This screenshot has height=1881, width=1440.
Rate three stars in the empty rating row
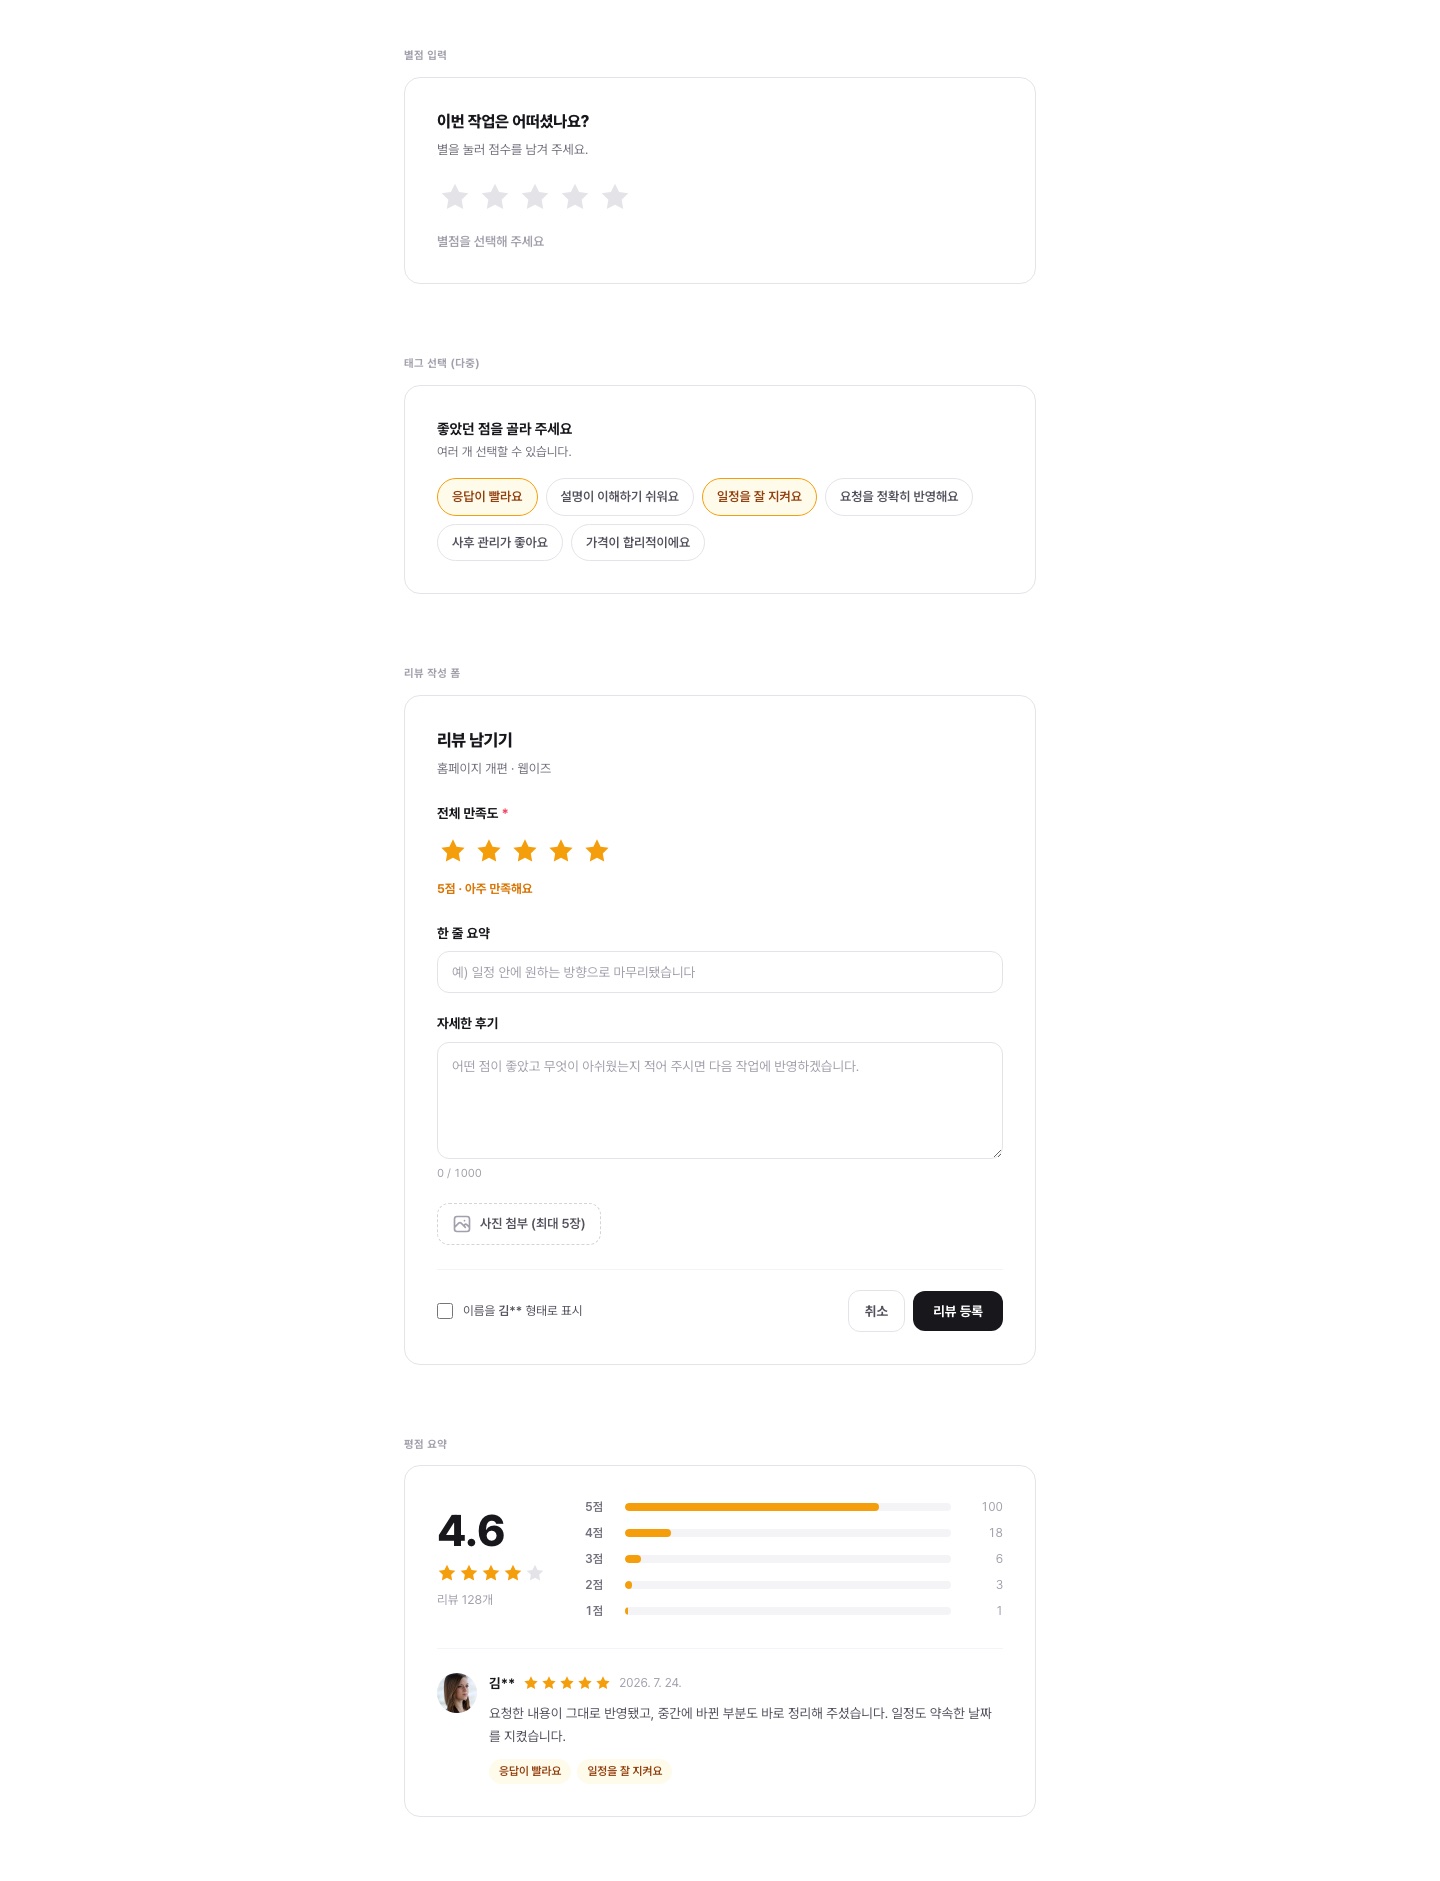(x=535, y=197)
